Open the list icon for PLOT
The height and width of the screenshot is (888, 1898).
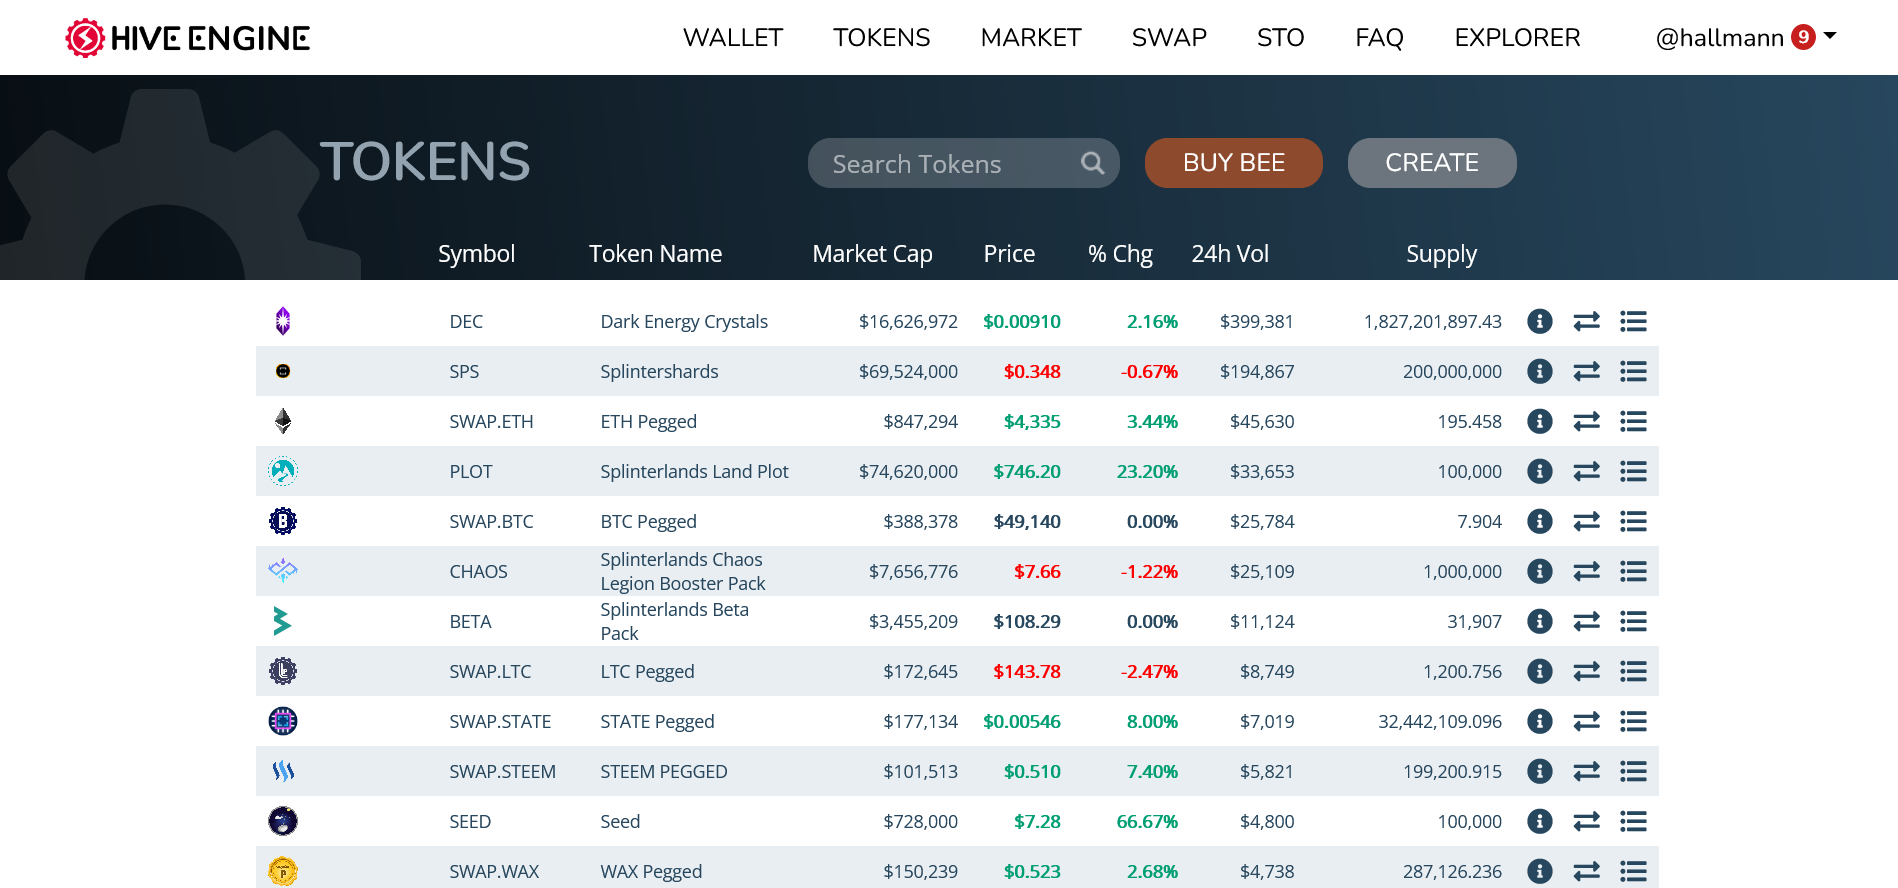1634,471
